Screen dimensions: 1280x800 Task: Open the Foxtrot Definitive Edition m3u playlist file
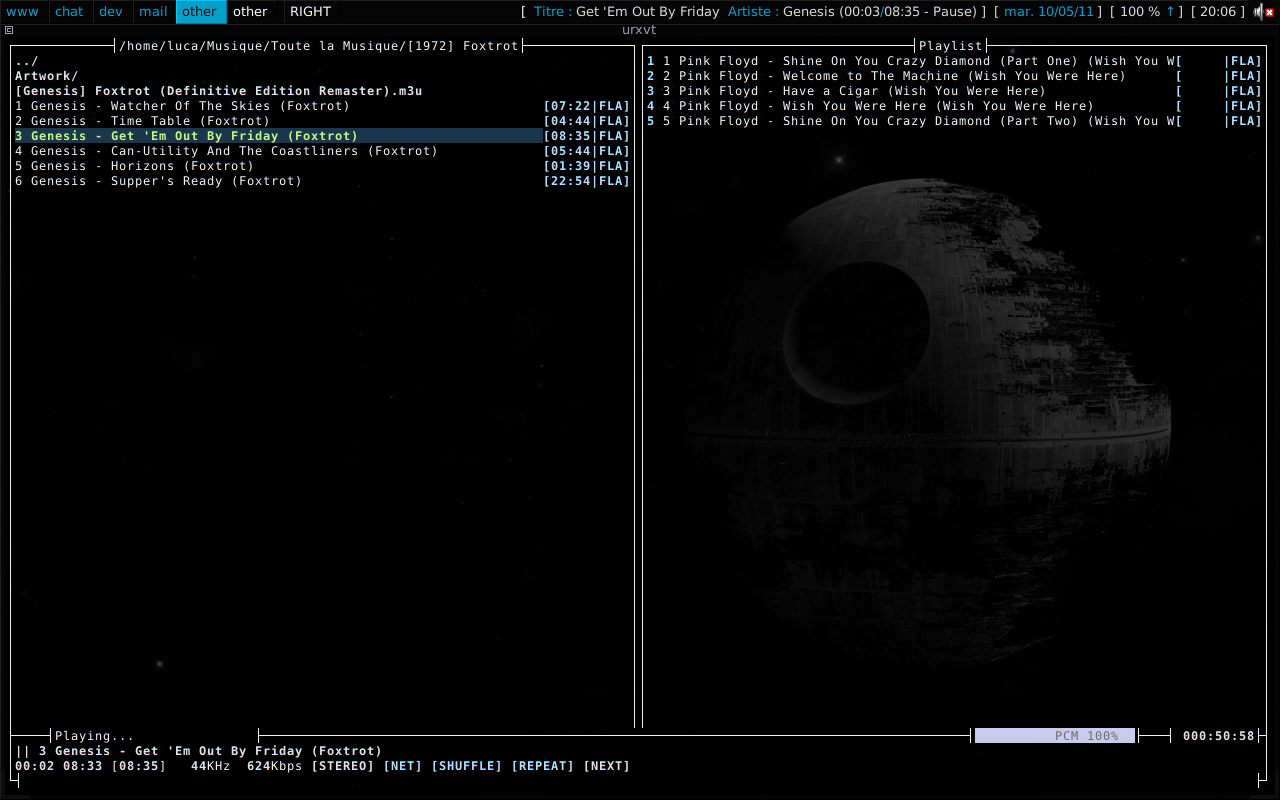point(218,91)
